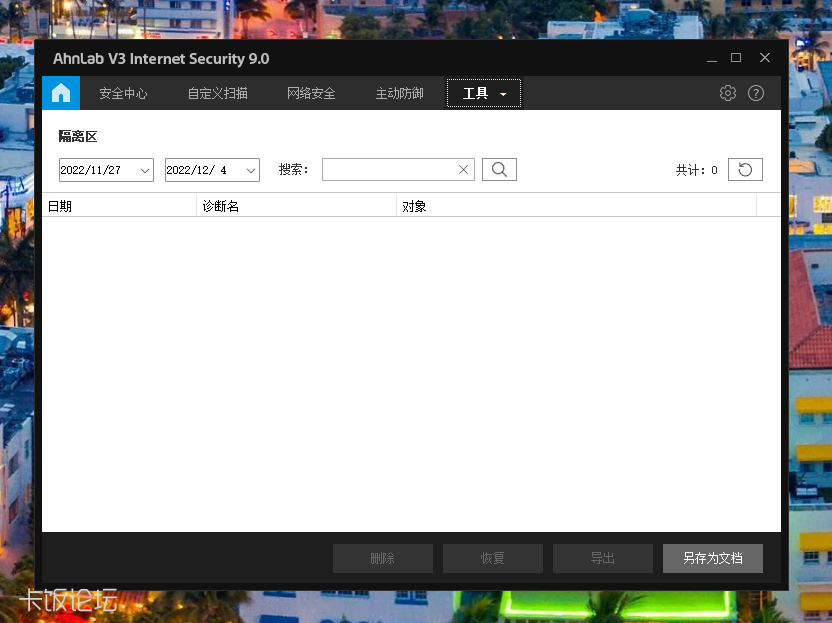832x623 pixels.
Task: Click the Home icon in the navigation bar
Action: pyautogui.click(x=61, y=92)
